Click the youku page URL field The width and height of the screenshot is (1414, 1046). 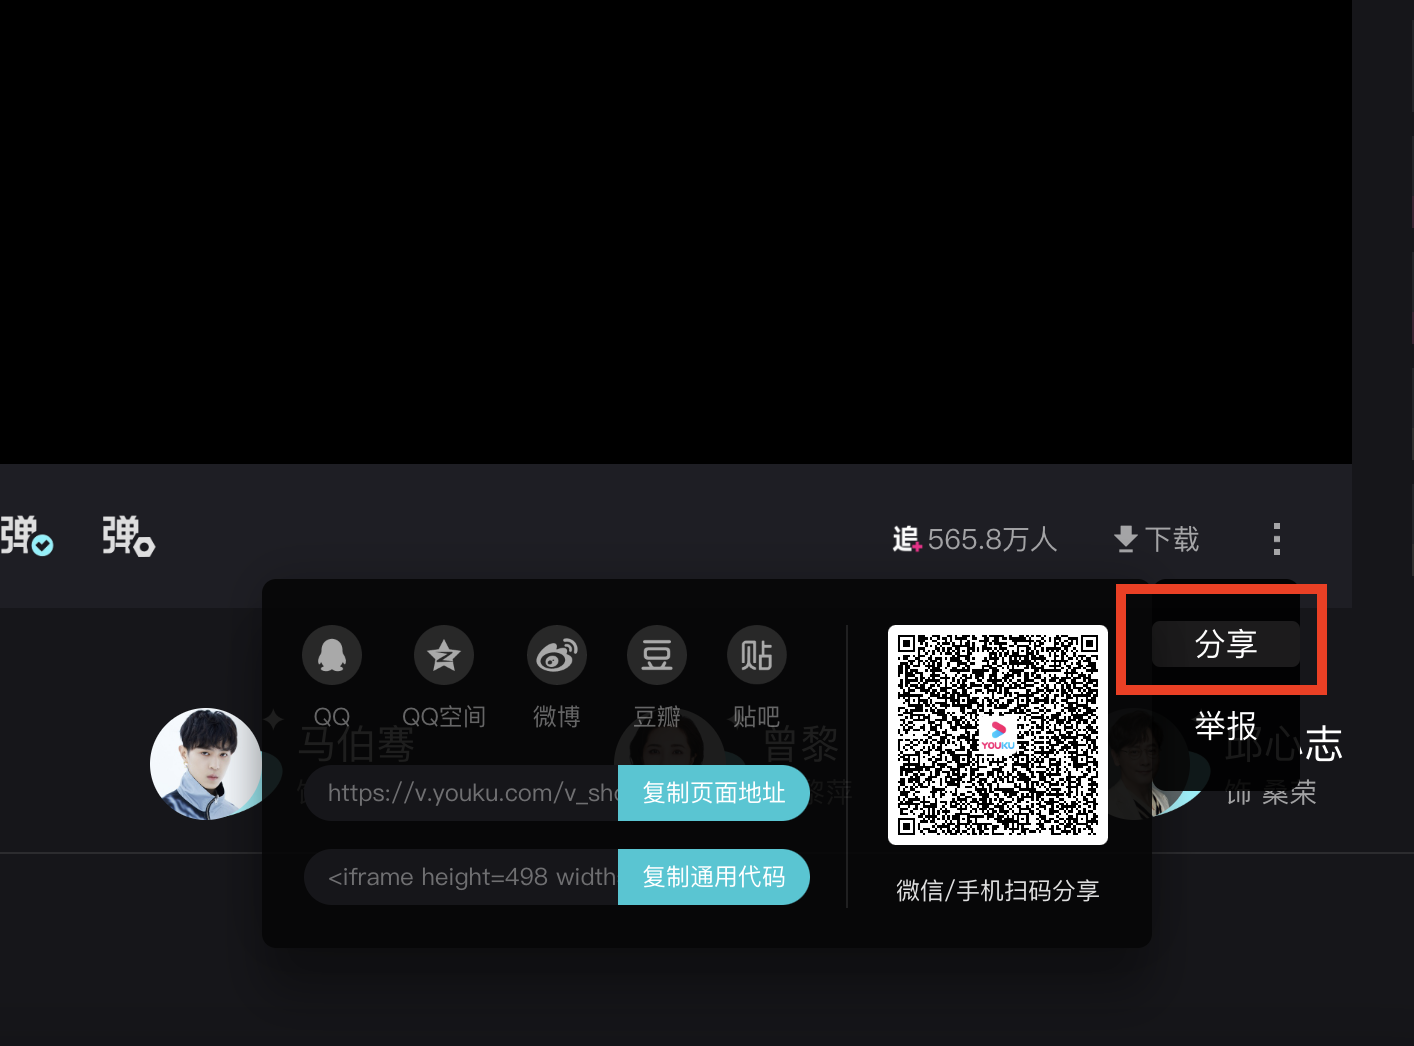point(461,793)
